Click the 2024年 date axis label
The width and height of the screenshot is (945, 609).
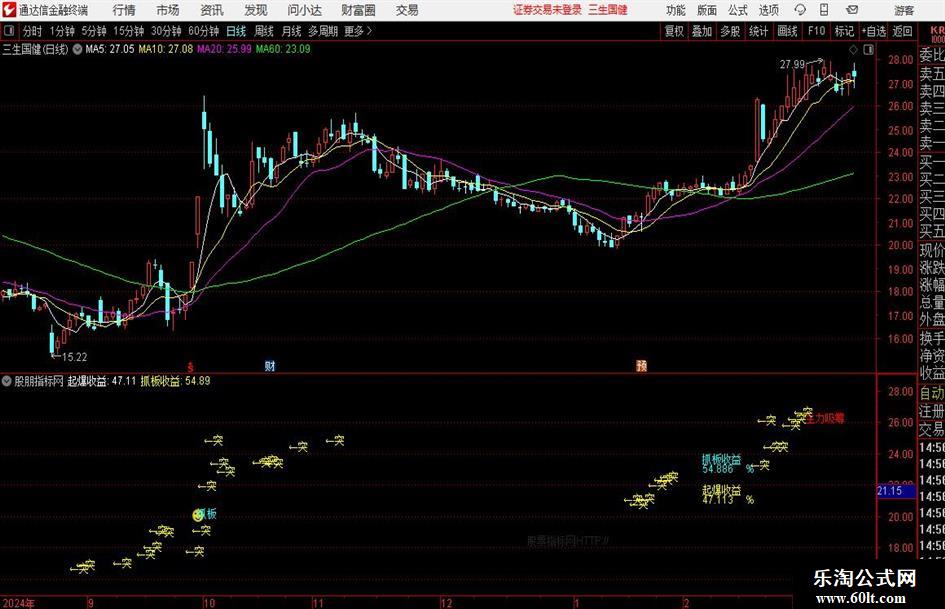click(x=19, y=603)
